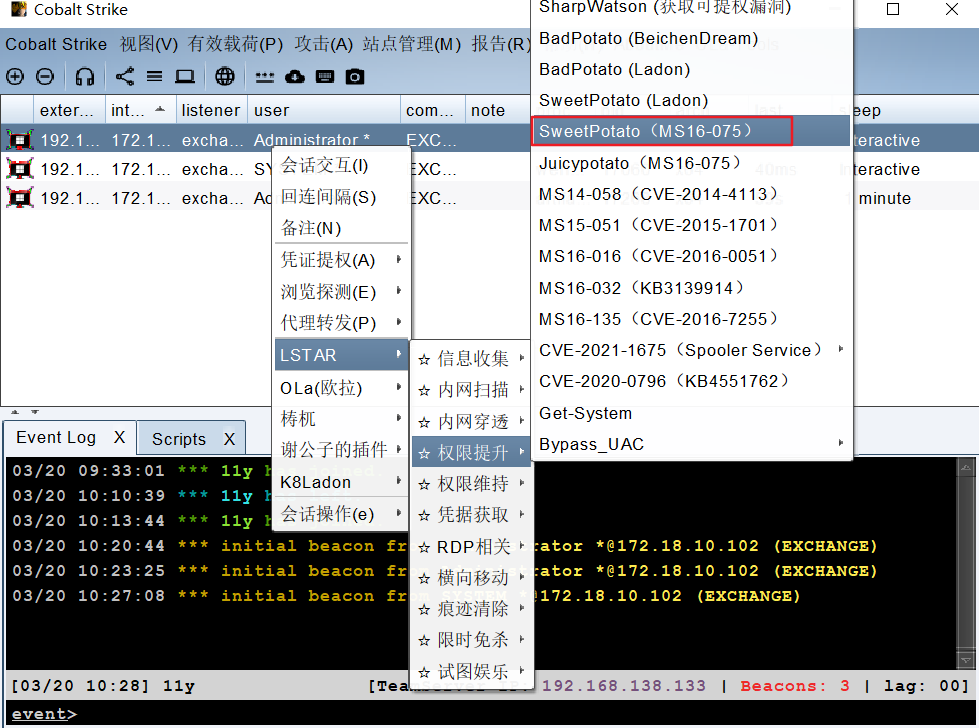Open web globe icon in toolbar
Image resolution: width=979 pixels, height=728 pixels.
(225, 77)
